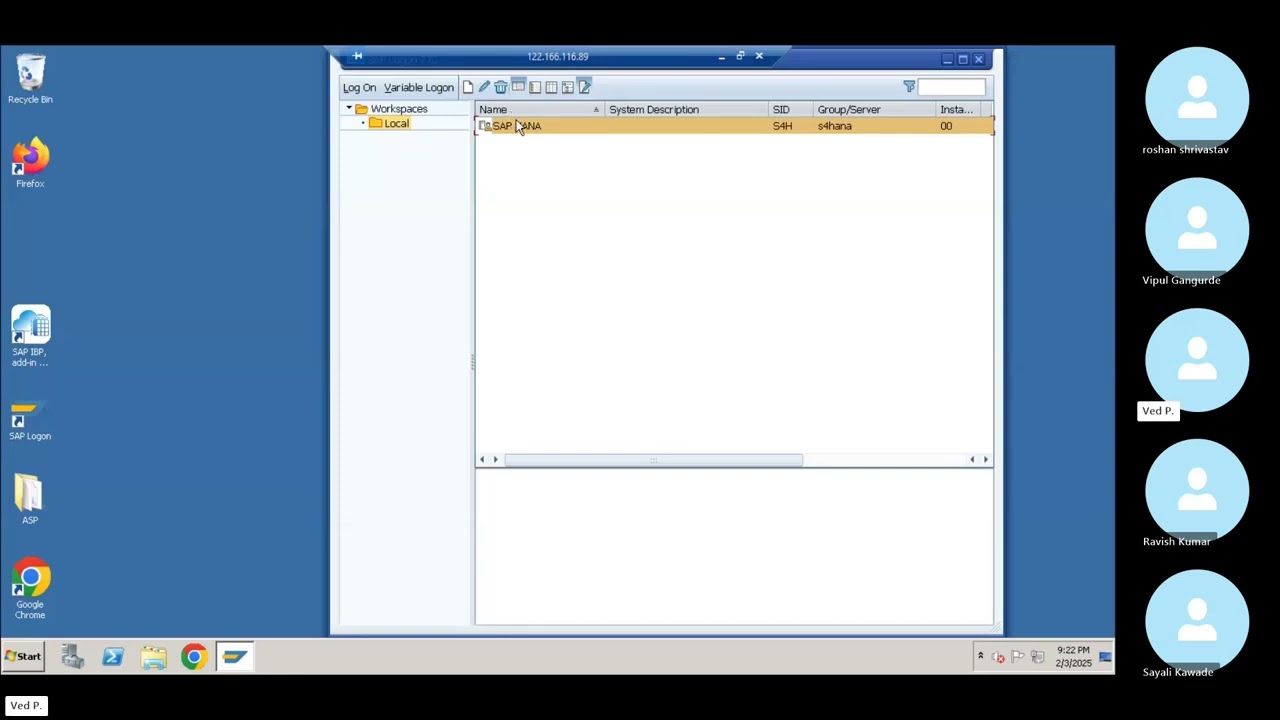Click the Action Center flag tray icon
This screenshot has height=720, width=1280.
tap(1018, 657)
